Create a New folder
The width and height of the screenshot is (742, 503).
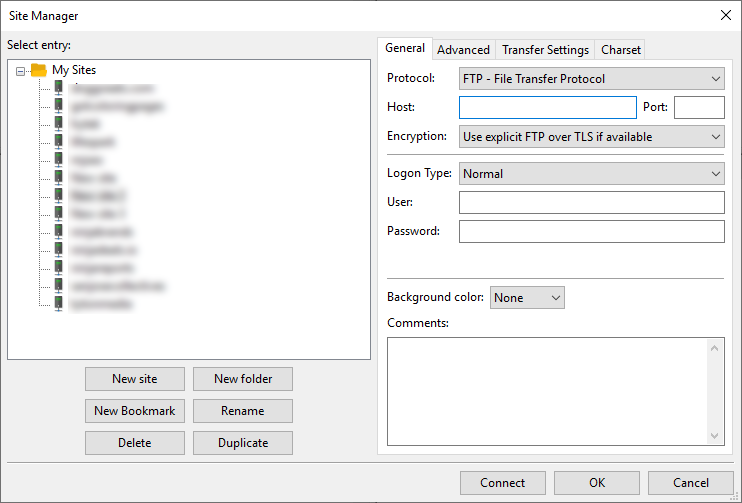(243, 379)
